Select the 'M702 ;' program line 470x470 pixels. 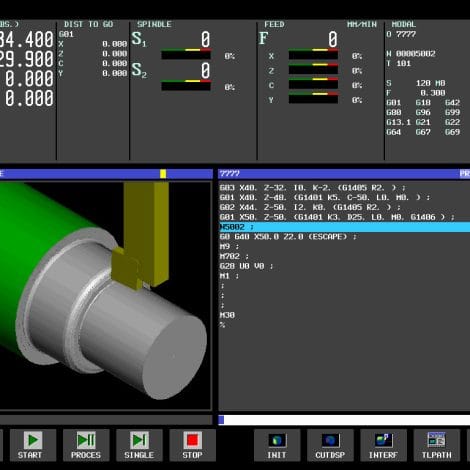tap(234, 256)
